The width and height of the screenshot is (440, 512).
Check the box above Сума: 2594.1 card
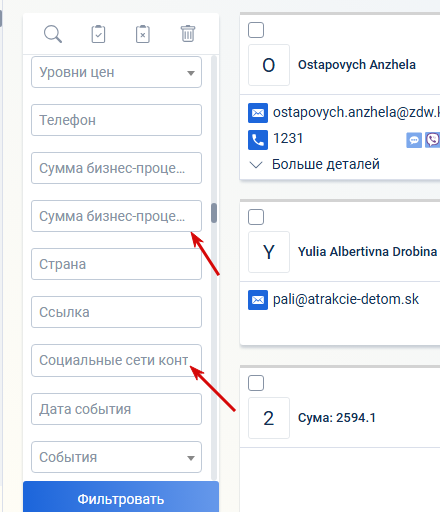256,383
